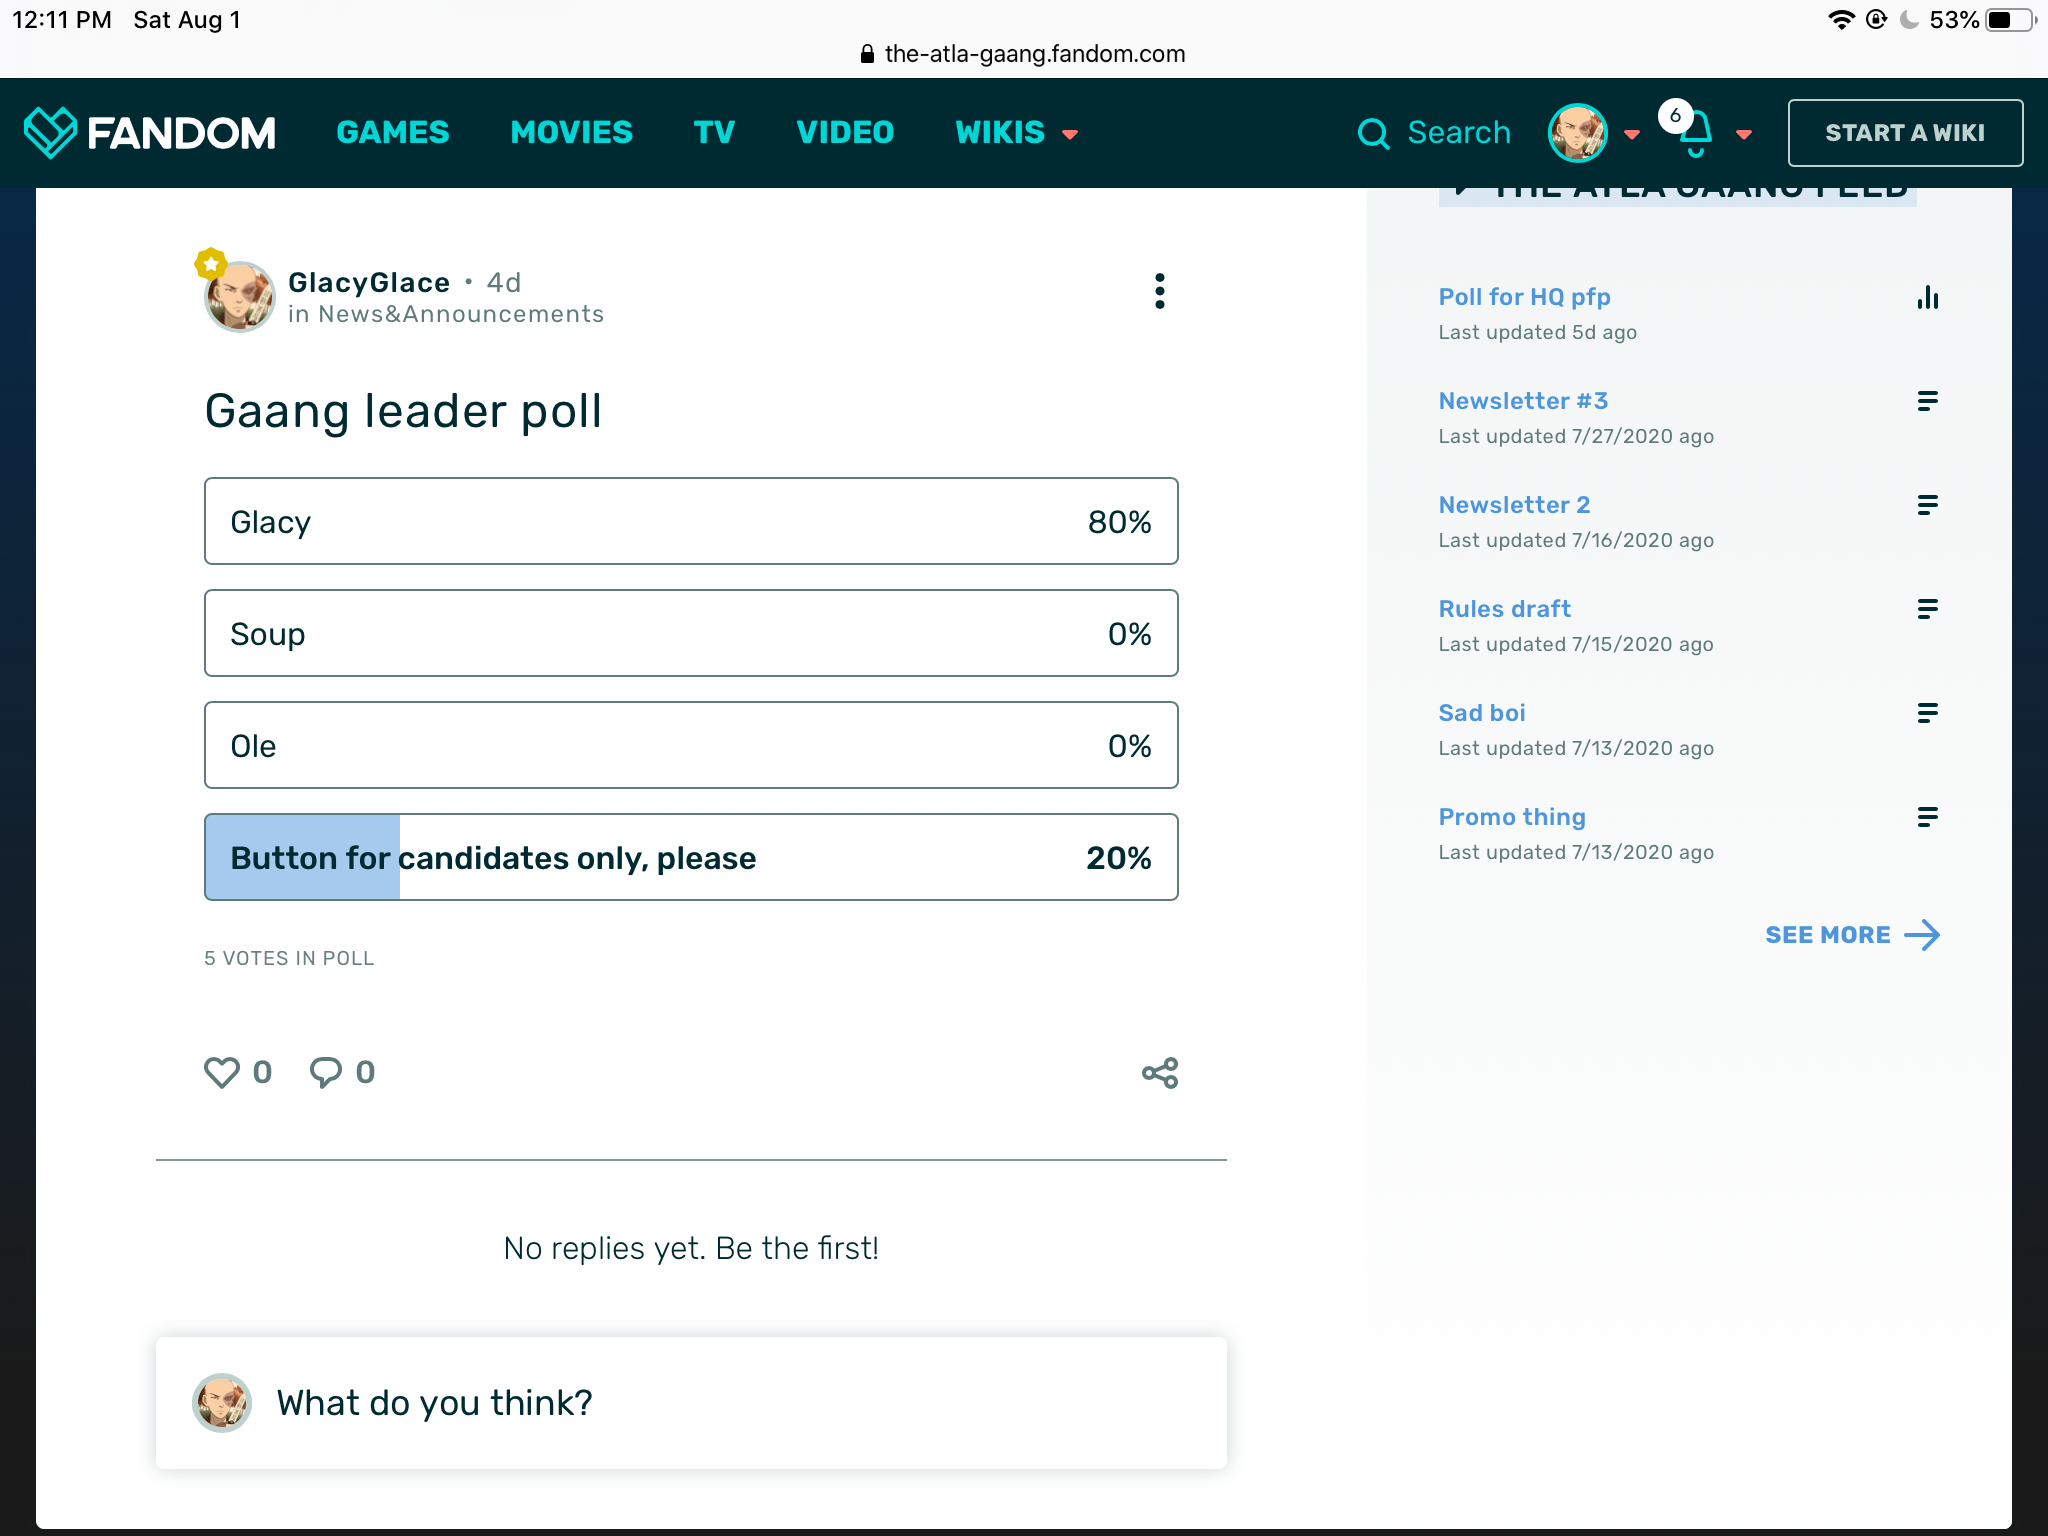
Task: Like the post with heart icon
Action: coord(222,1072)
